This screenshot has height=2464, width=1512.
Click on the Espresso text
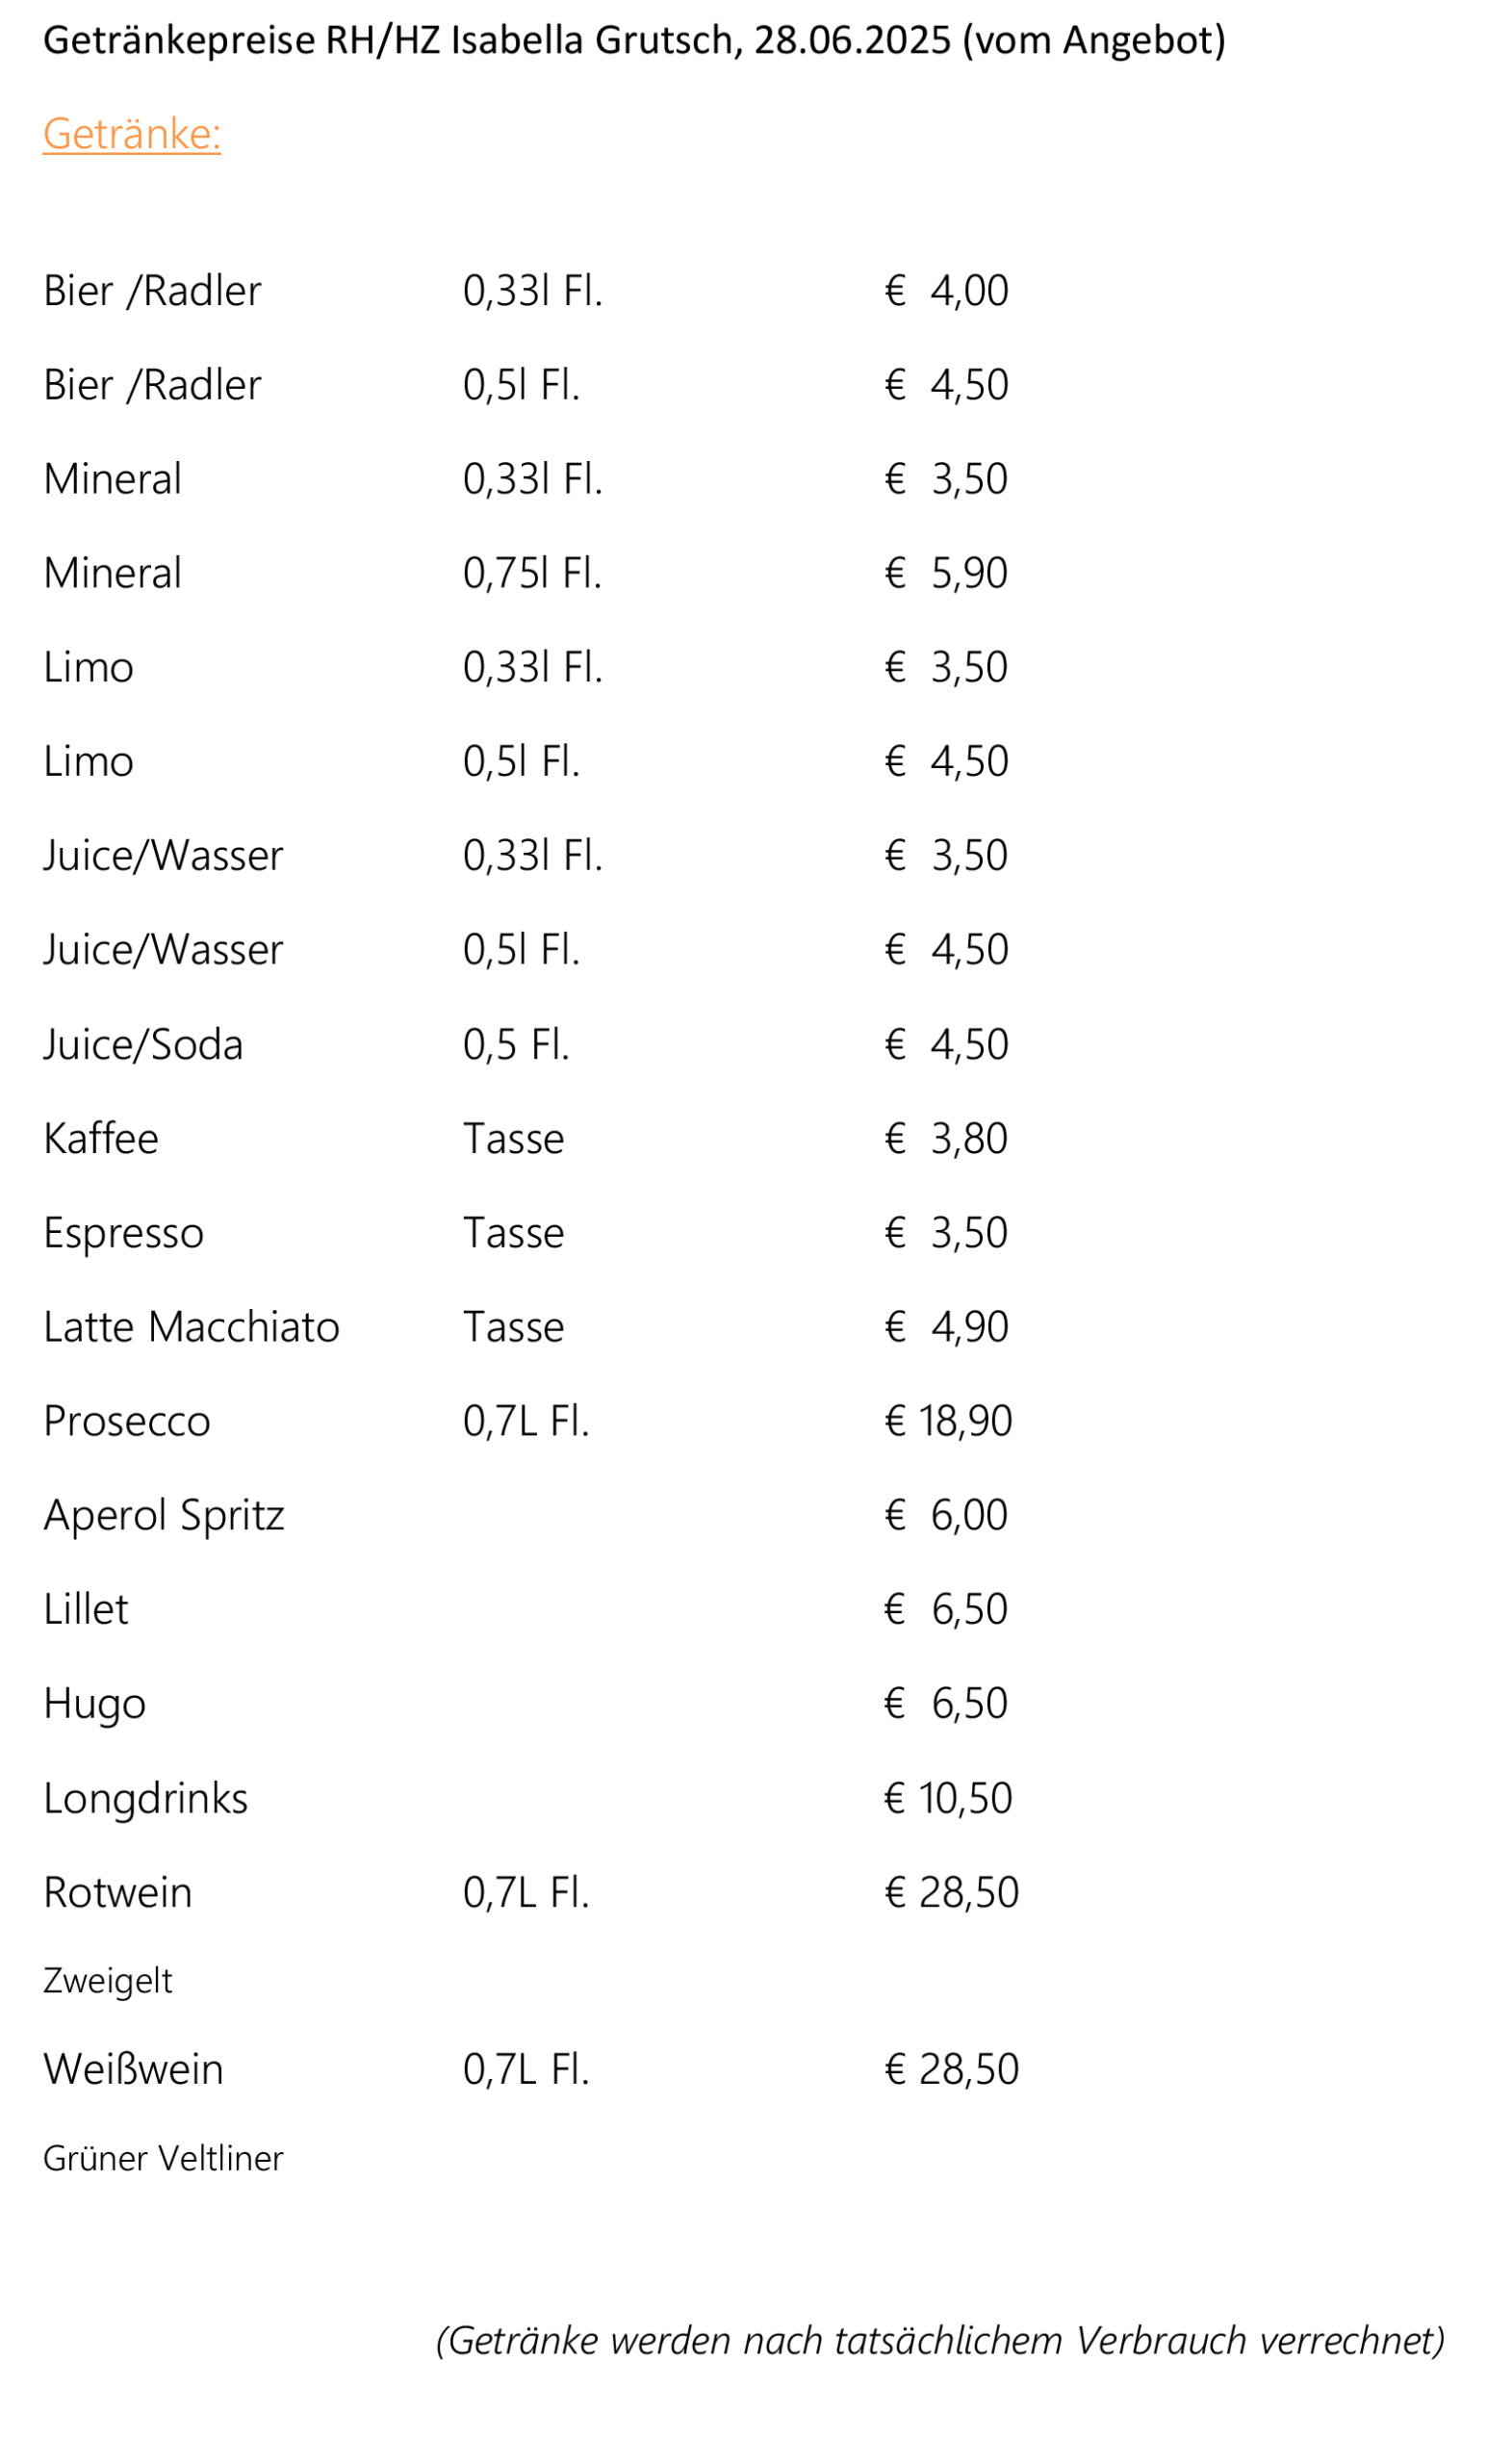(x=124, y=1233)
